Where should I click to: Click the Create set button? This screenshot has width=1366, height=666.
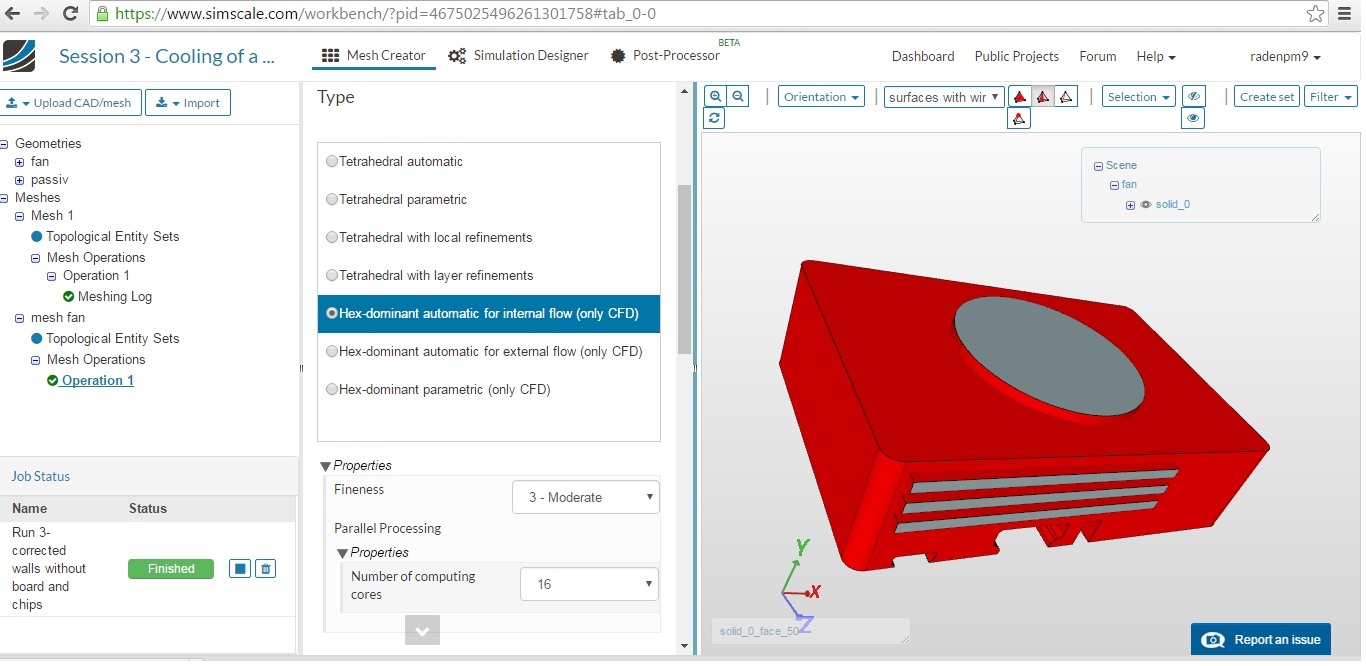pyautogui.click(x=1266, y=97)
